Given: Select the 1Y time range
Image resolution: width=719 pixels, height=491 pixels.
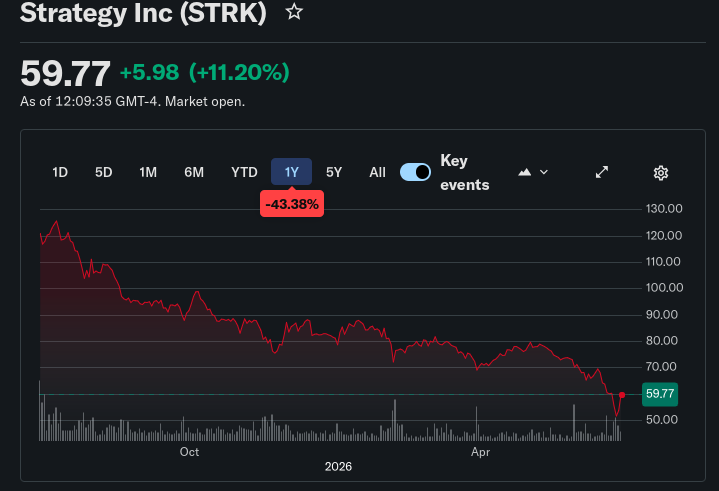Looking at the screenshot, I should tap(292, 172).
